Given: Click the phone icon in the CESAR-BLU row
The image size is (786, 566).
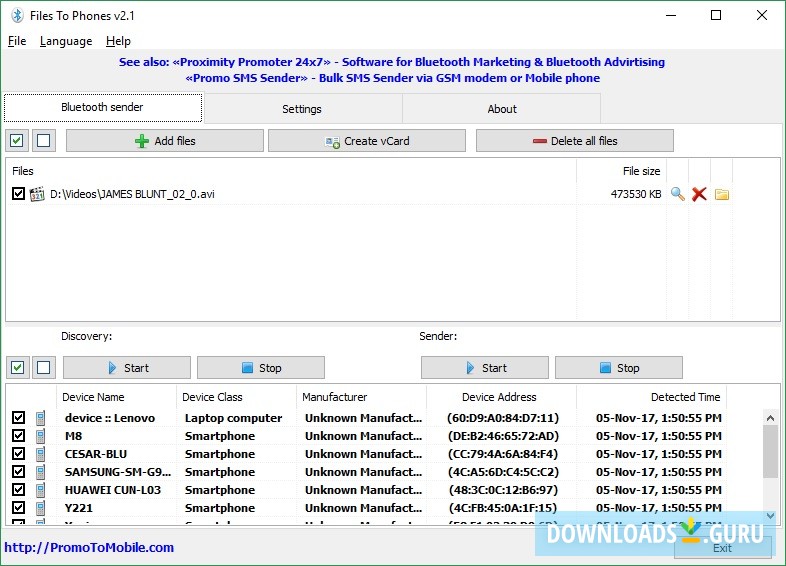Looking at the screenshot, I should (x=41, y=454).
